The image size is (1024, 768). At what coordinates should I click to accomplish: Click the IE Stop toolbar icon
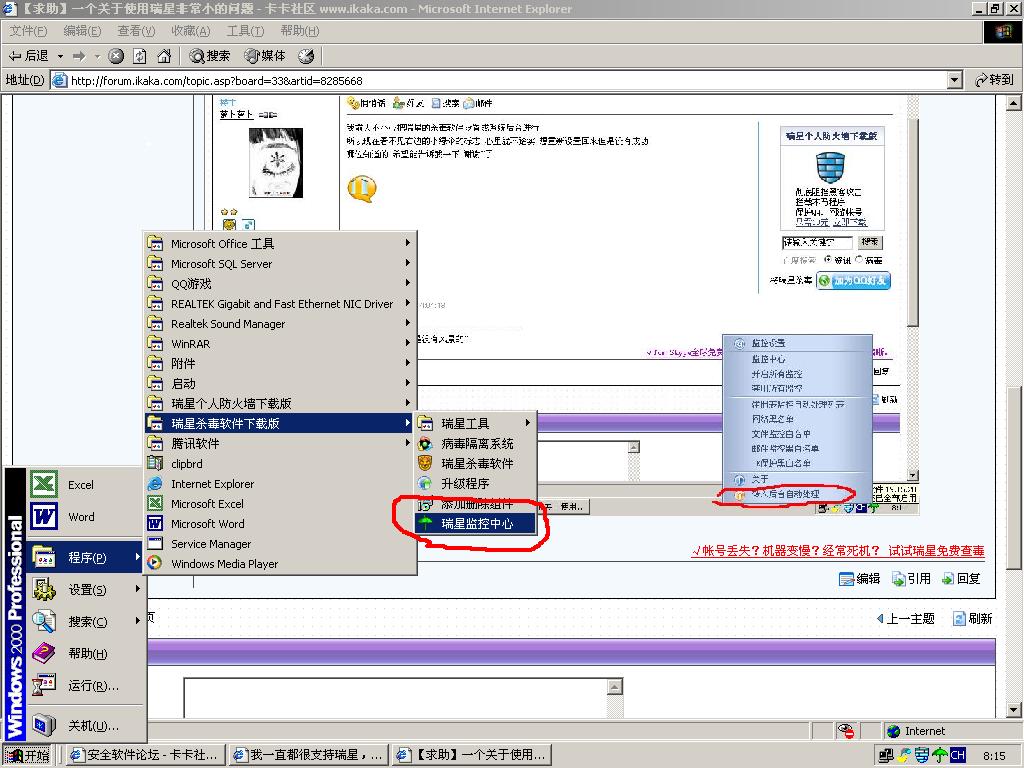[116, 56]
